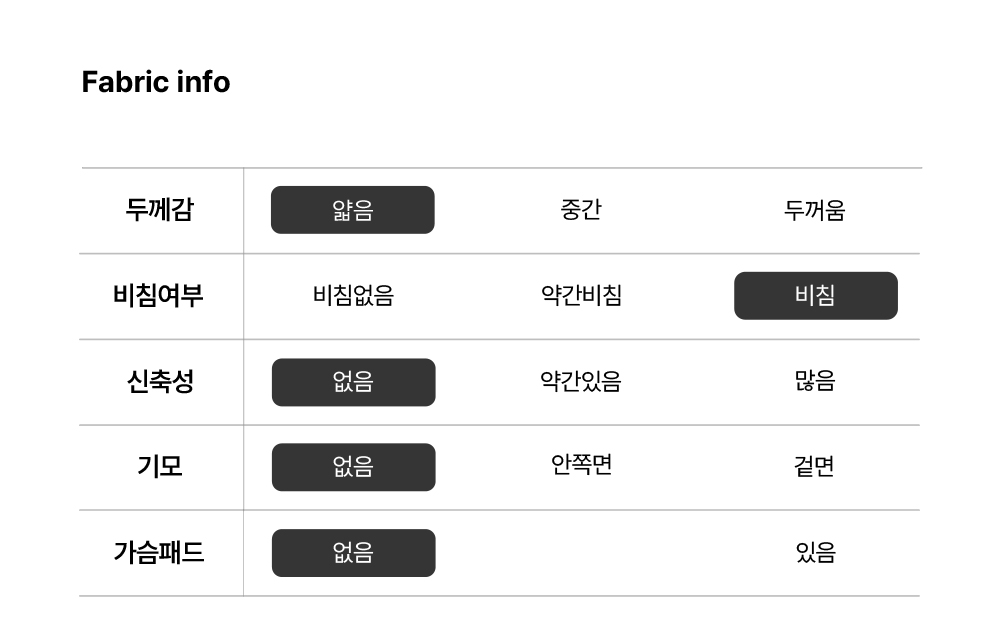Select 없음 in the 신축성 row

tap(353, 382)
